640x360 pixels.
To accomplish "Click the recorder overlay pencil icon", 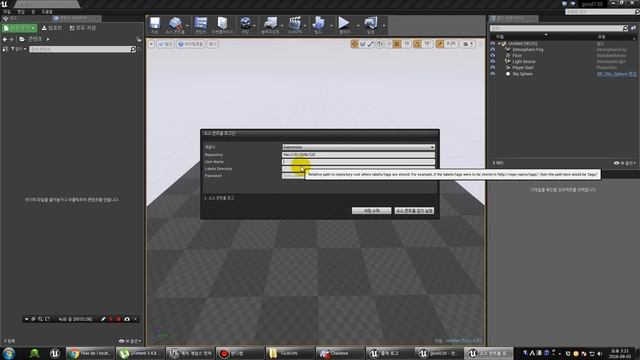I will point(103,319).
